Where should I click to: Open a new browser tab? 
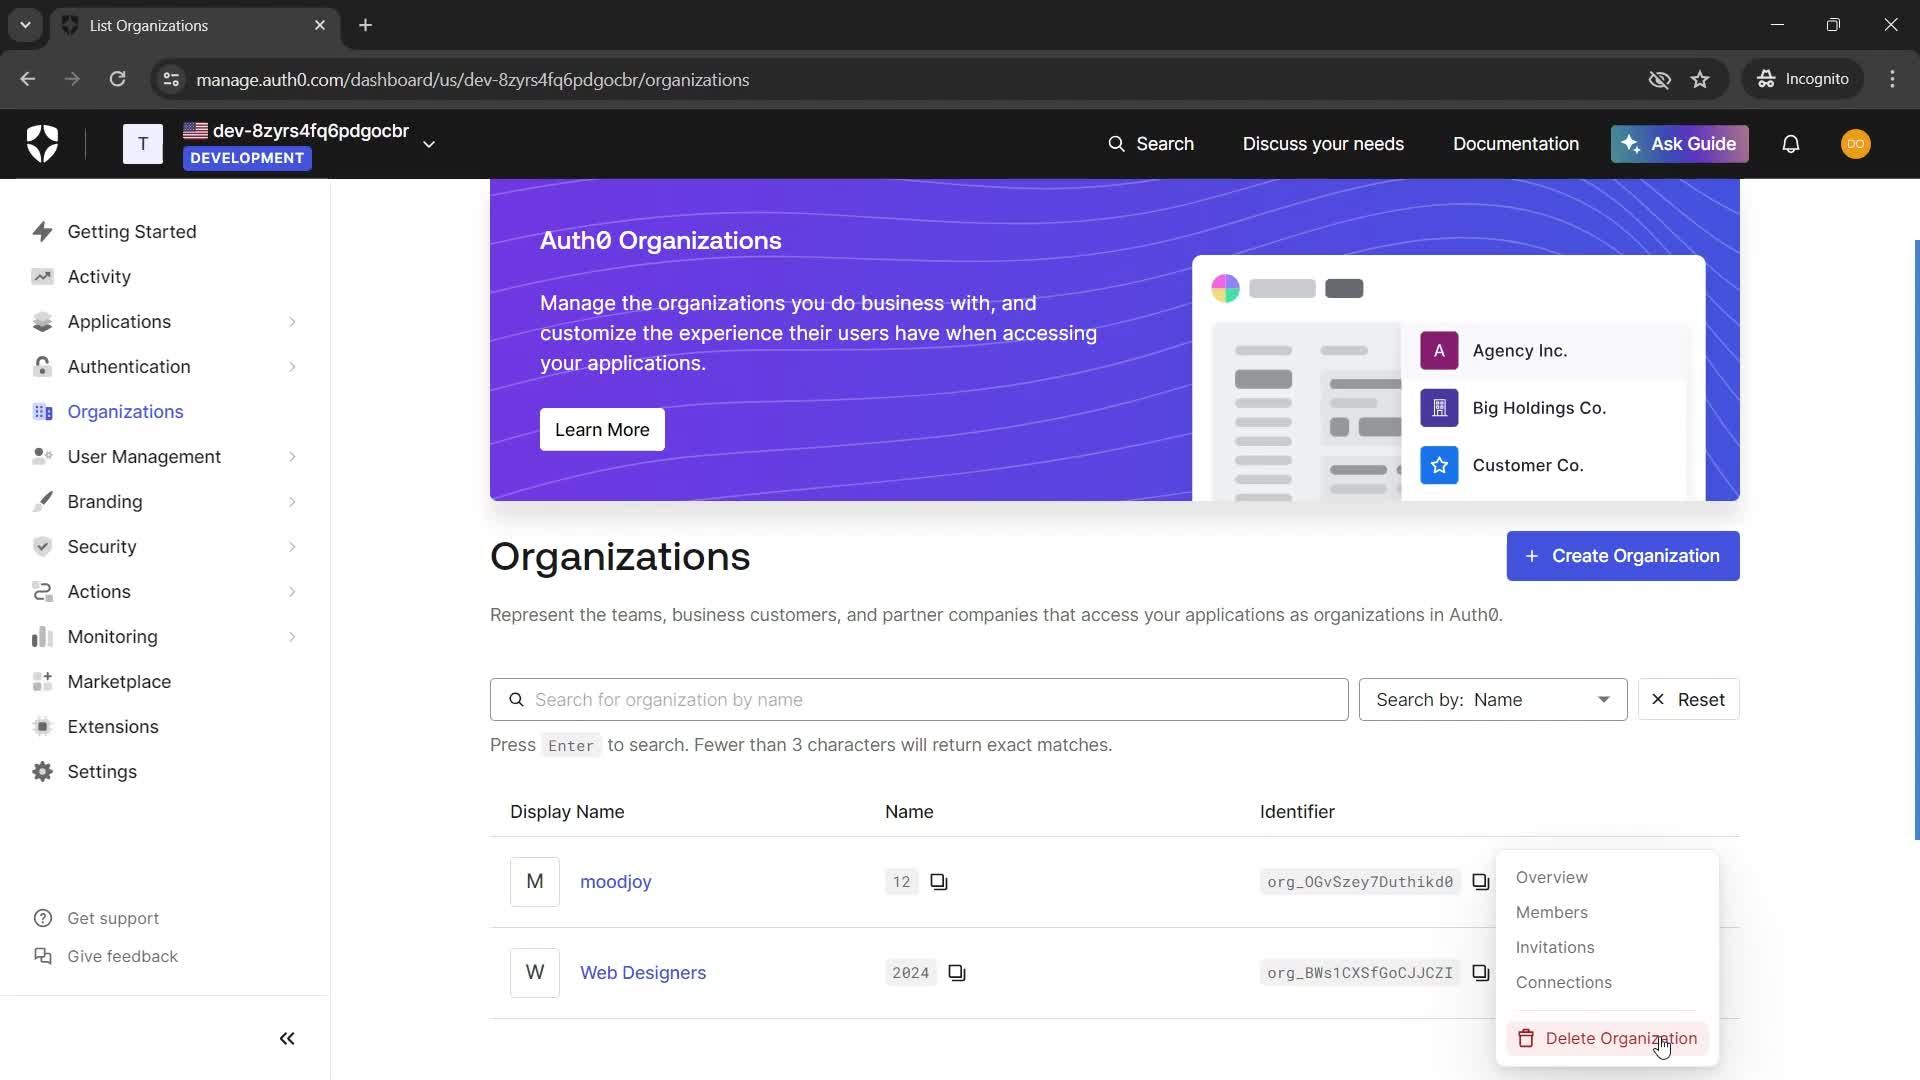pos(366,25)
